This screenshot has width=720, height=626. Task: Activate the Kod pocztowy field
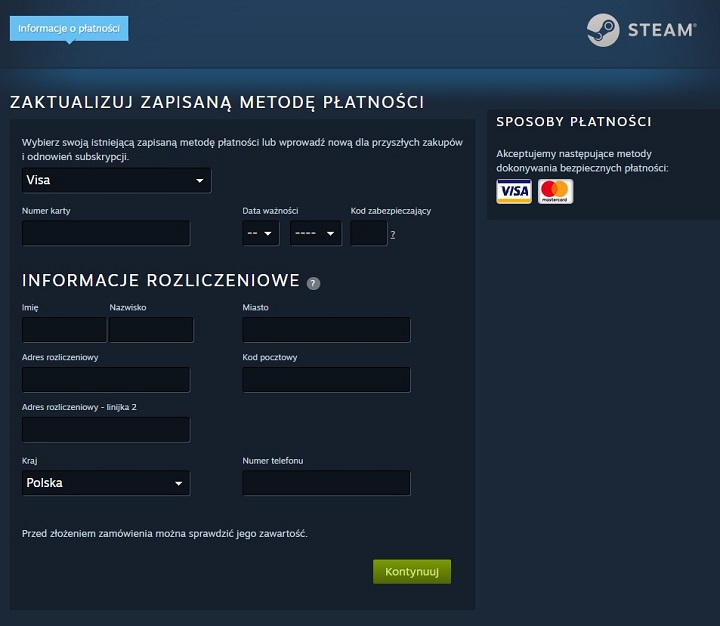click(326, 380)
